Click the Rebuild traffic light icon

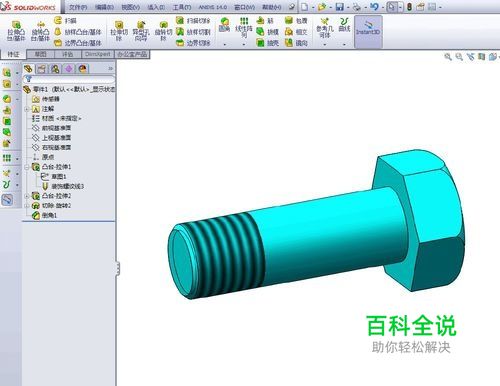(x=409, y=7)
